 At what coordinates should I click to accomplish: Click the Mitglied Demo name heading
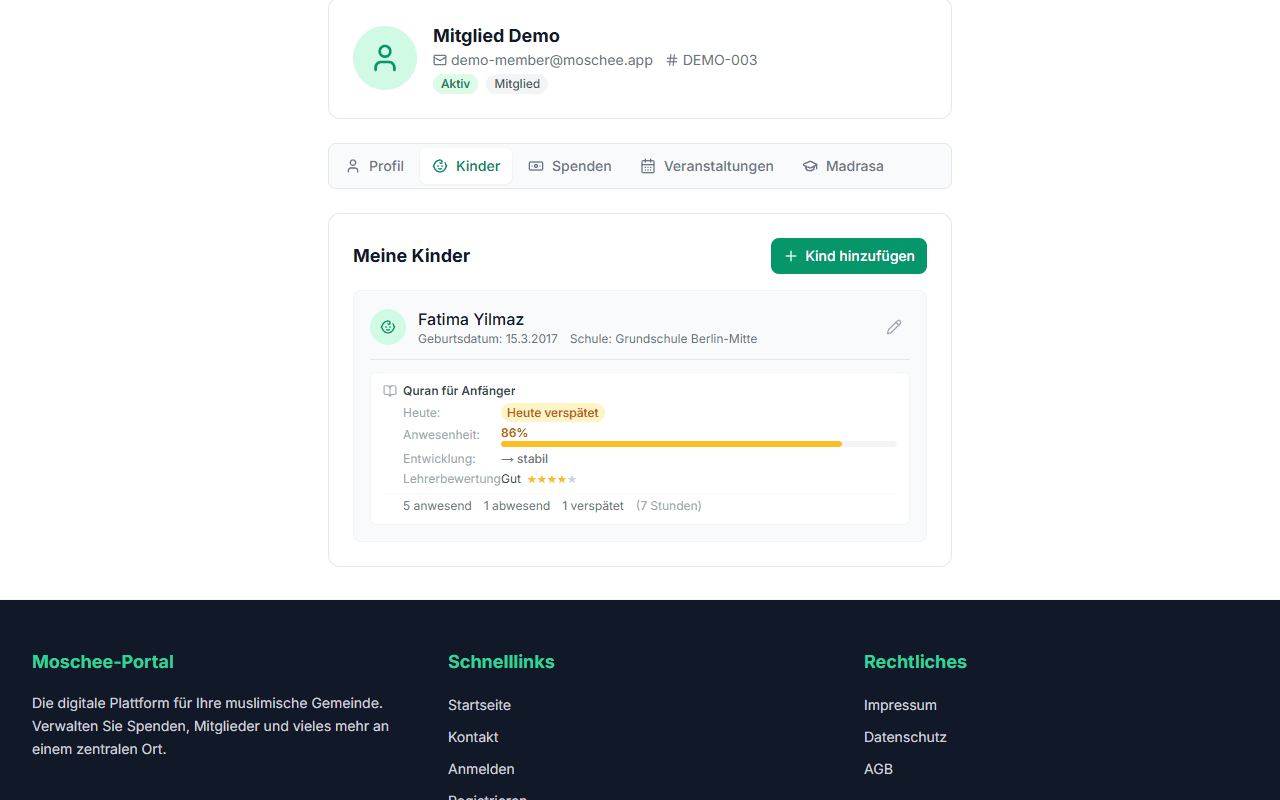click(496, 36)
